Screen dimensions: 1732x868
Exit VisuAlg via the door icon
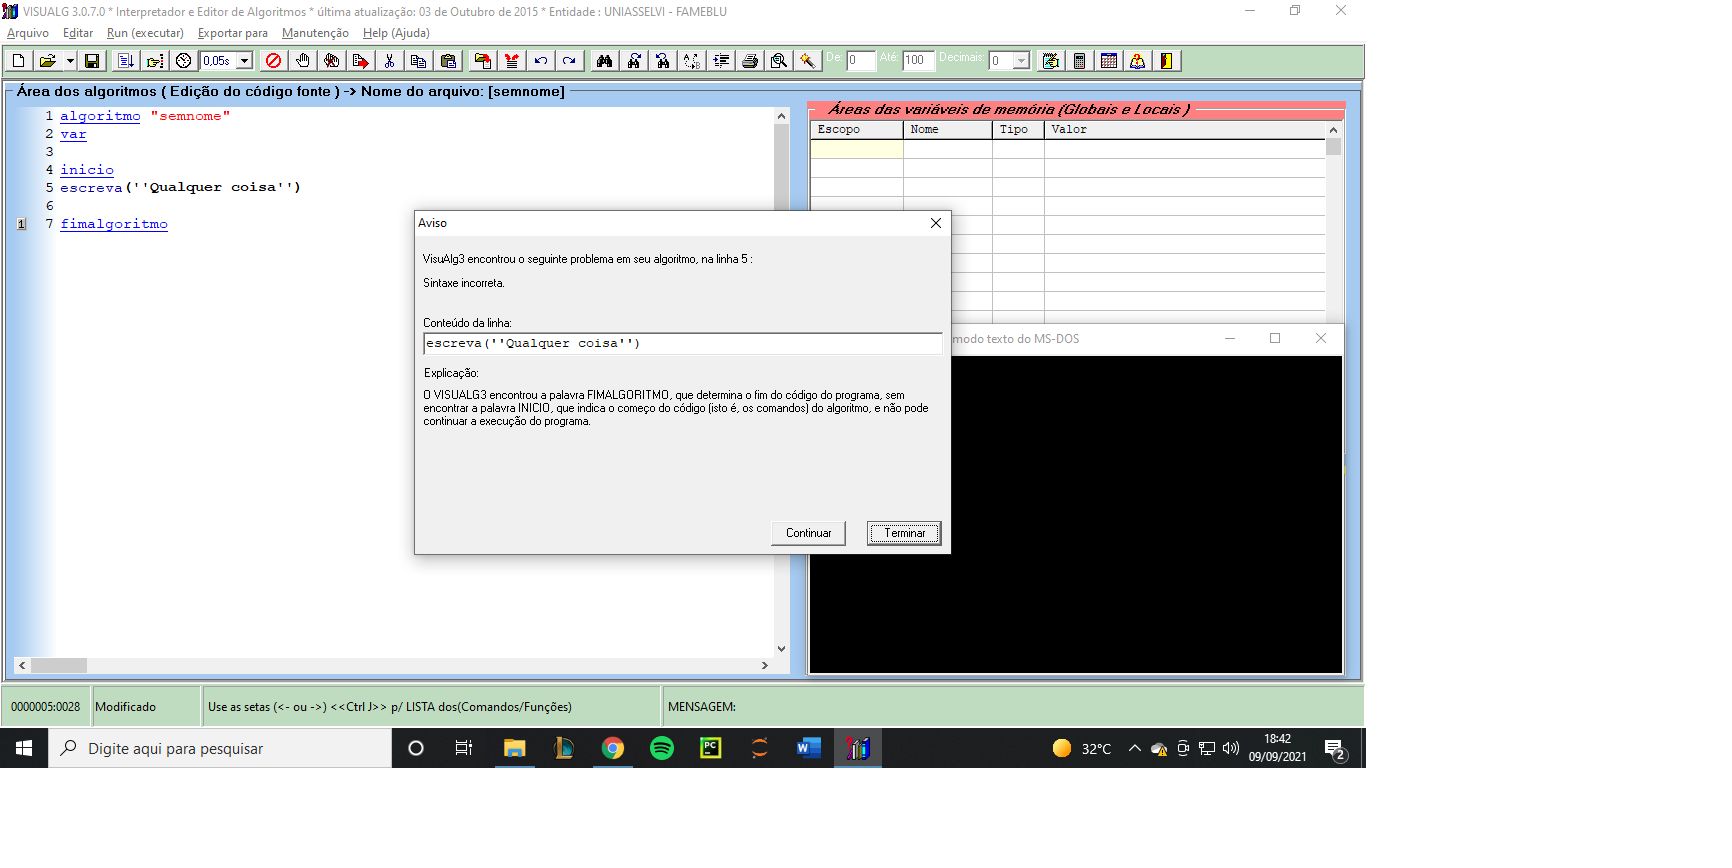[x=1166, y=61]
